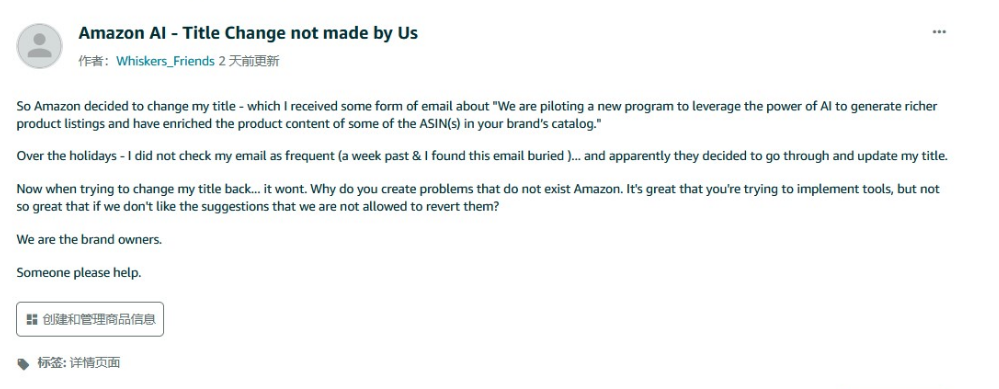Click the paragraph starting Over the holidays
This screenshot has width=999, height=389.
coord(482,155)
